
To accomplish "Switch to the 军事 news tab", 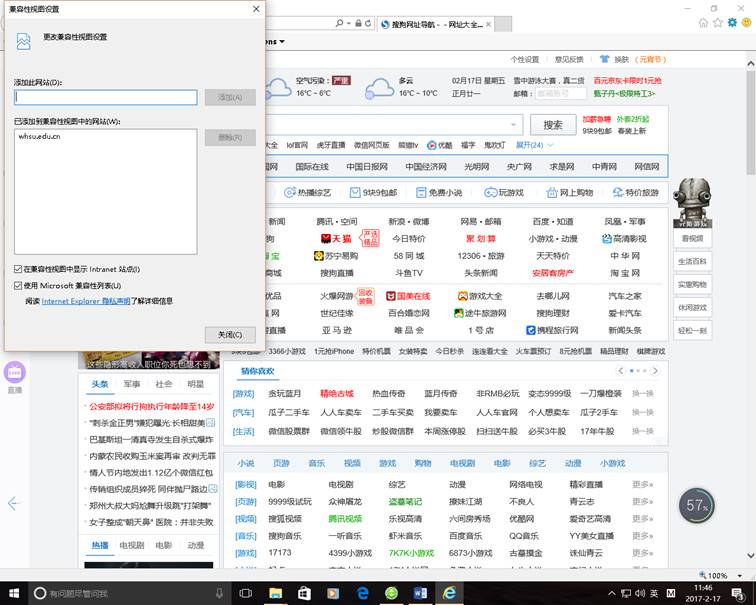I will tap(132, 384).
